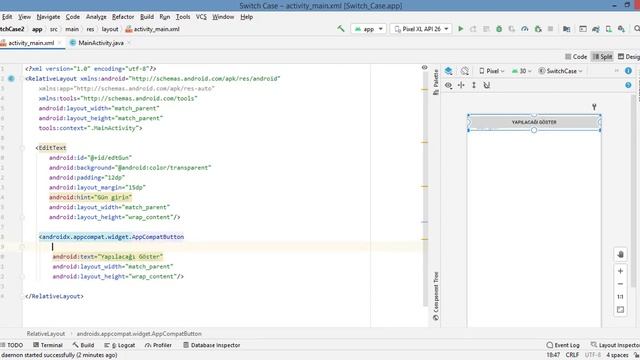Viewport: 640px width, 360px height.
Task: Click the blue layout warnings info icon
Action: click(x=628, y=71)
